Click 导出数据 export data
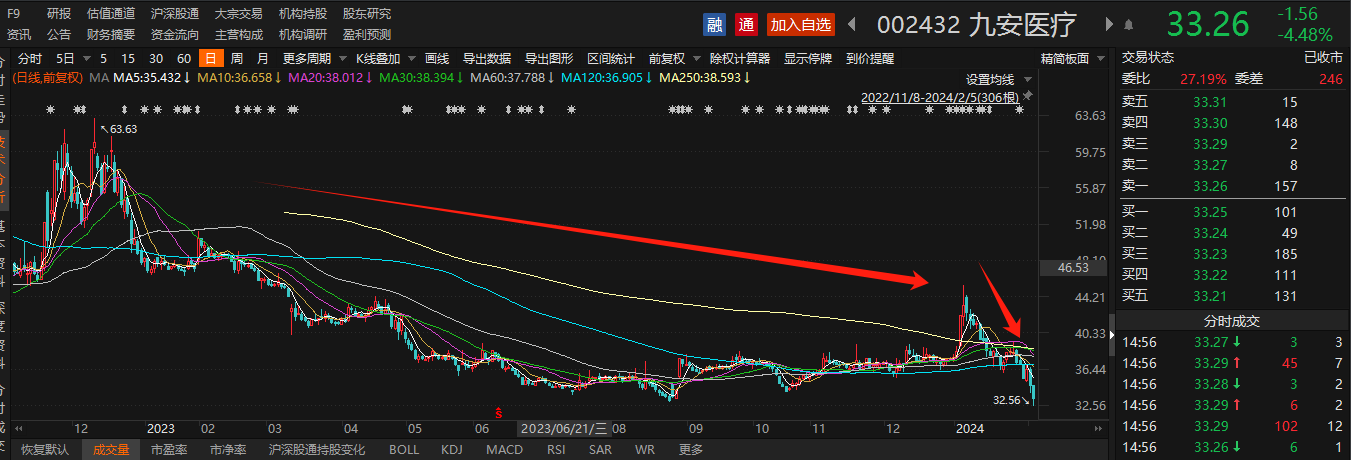This screenshot has height=460, width=1351. pos(487,58)
